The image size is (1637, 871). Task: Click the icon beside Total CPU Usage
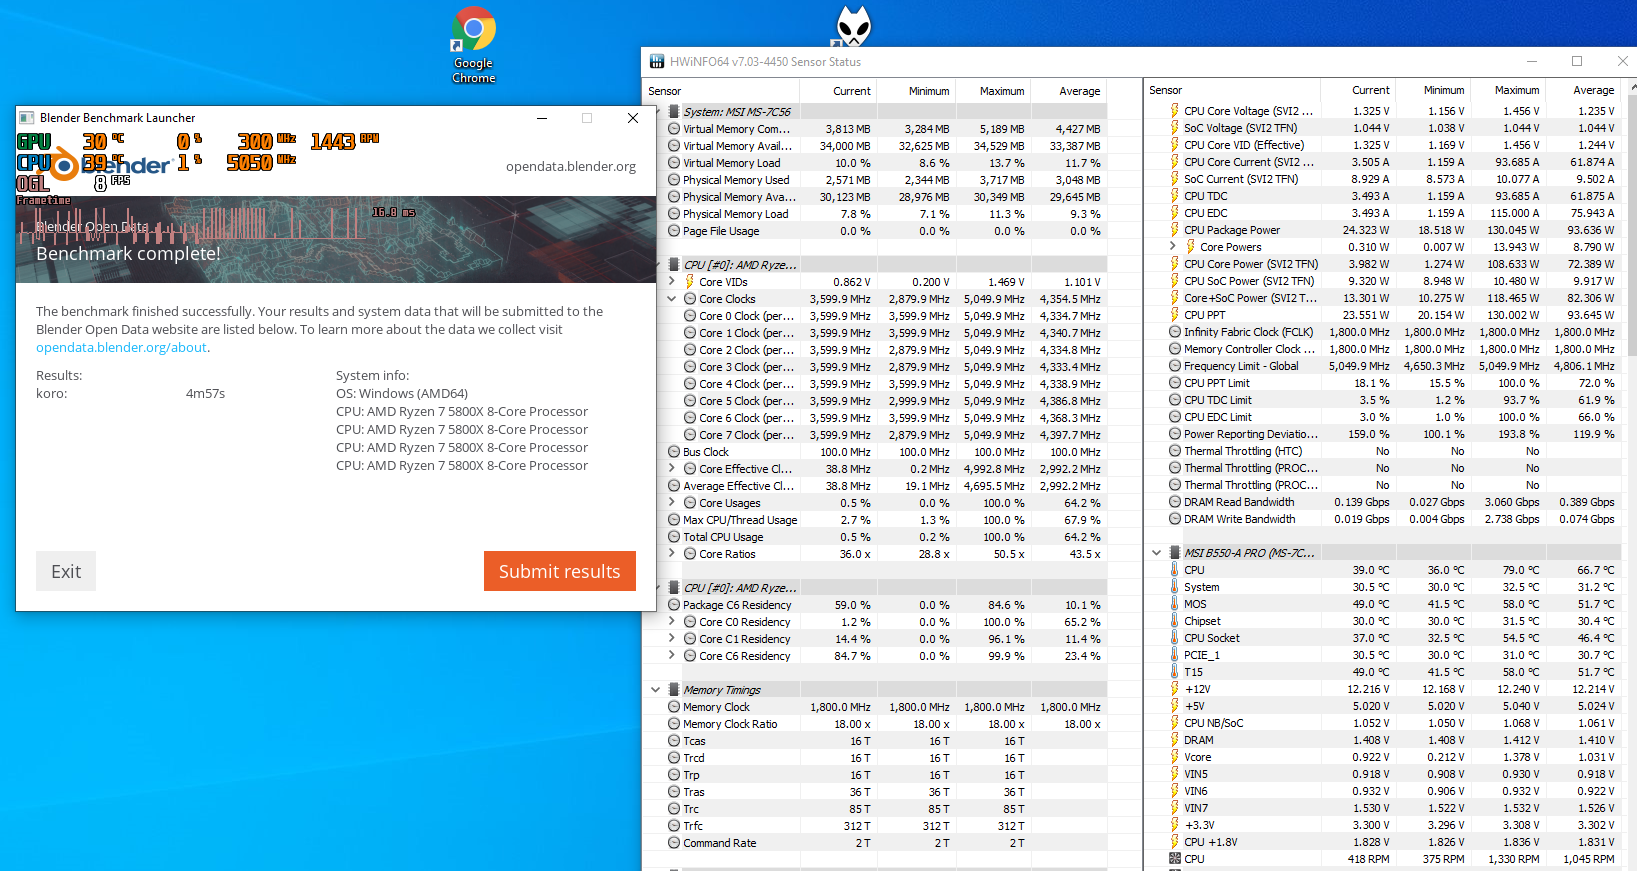[674, 537]
